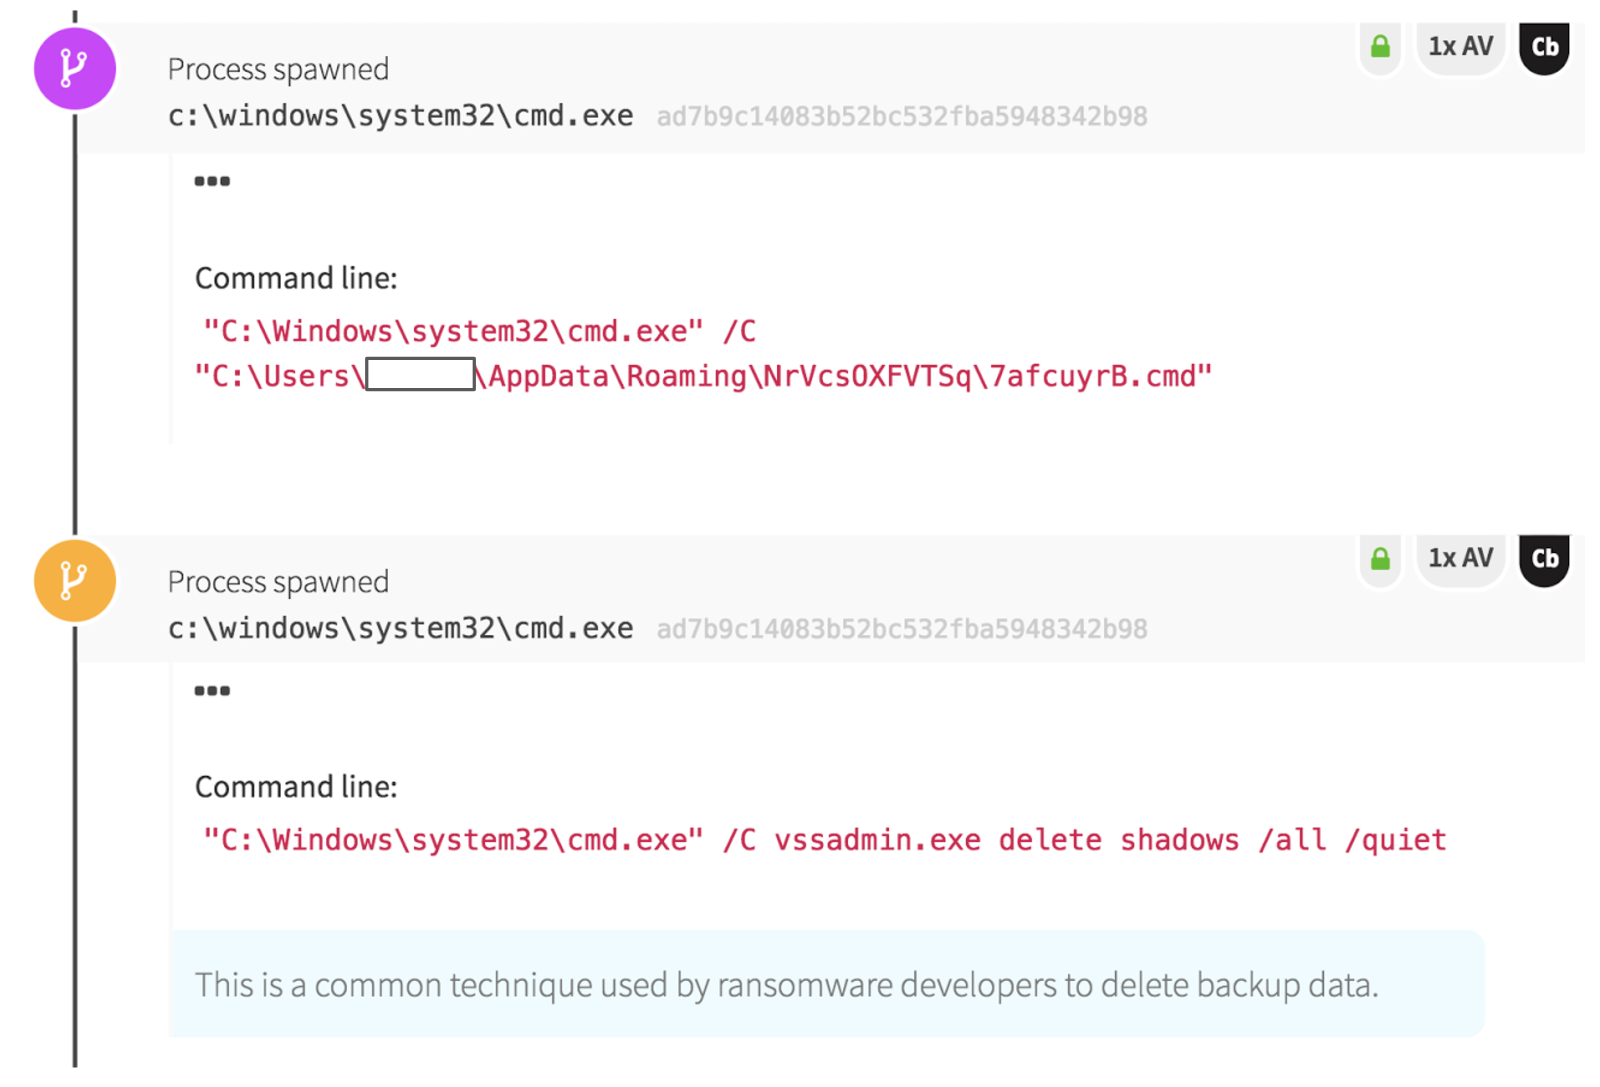Expand ellipsis details under first cmd.exe event
Screen dimensions: 1600x1087
(x=212, y=181)
